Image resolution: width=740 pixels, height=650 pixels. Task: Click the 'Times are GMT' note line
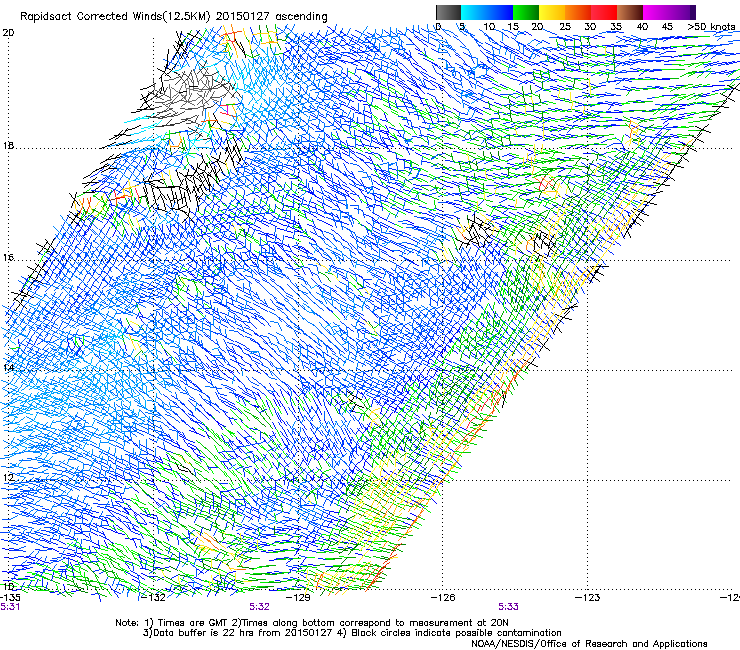click(x=311, y=623)
